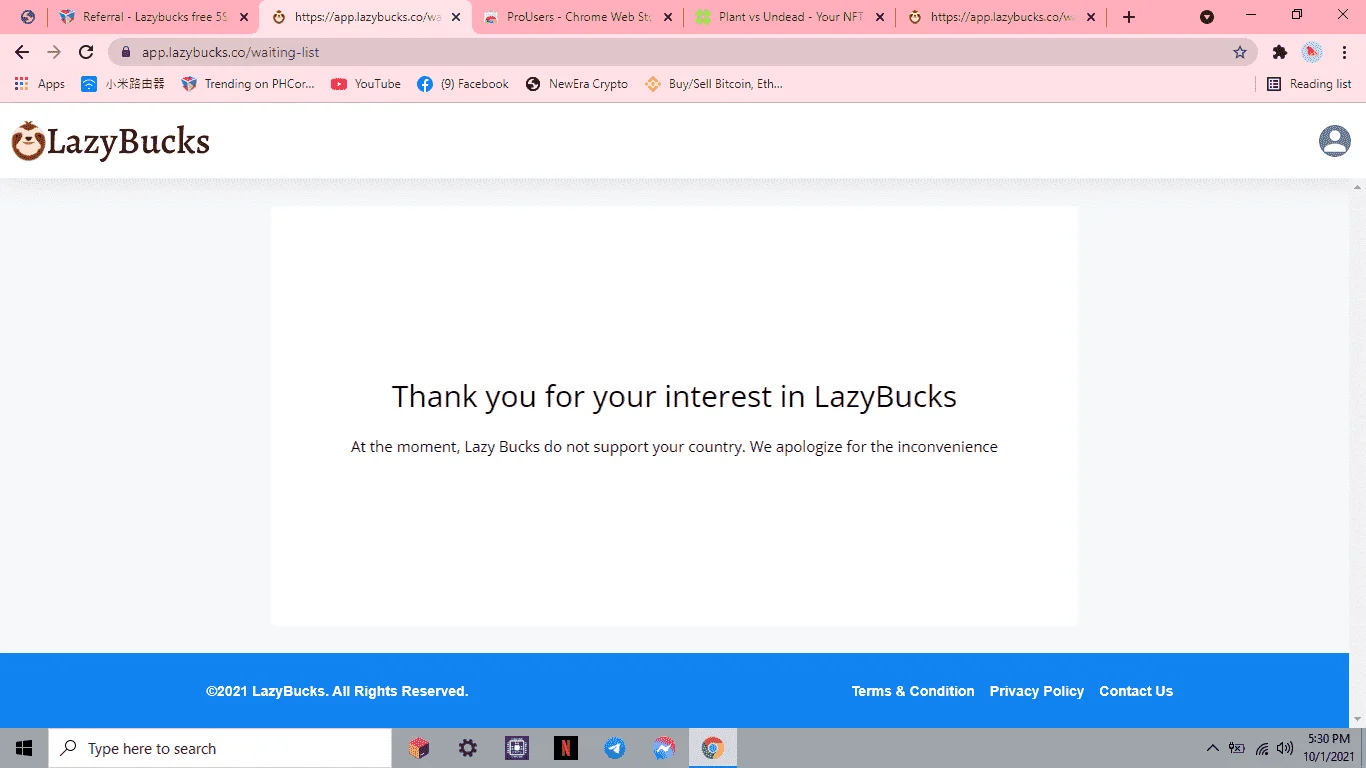Close the rightmost app.lazybucks.co tab
The width and height of the screenshot is (1366, 768).
1091,17
